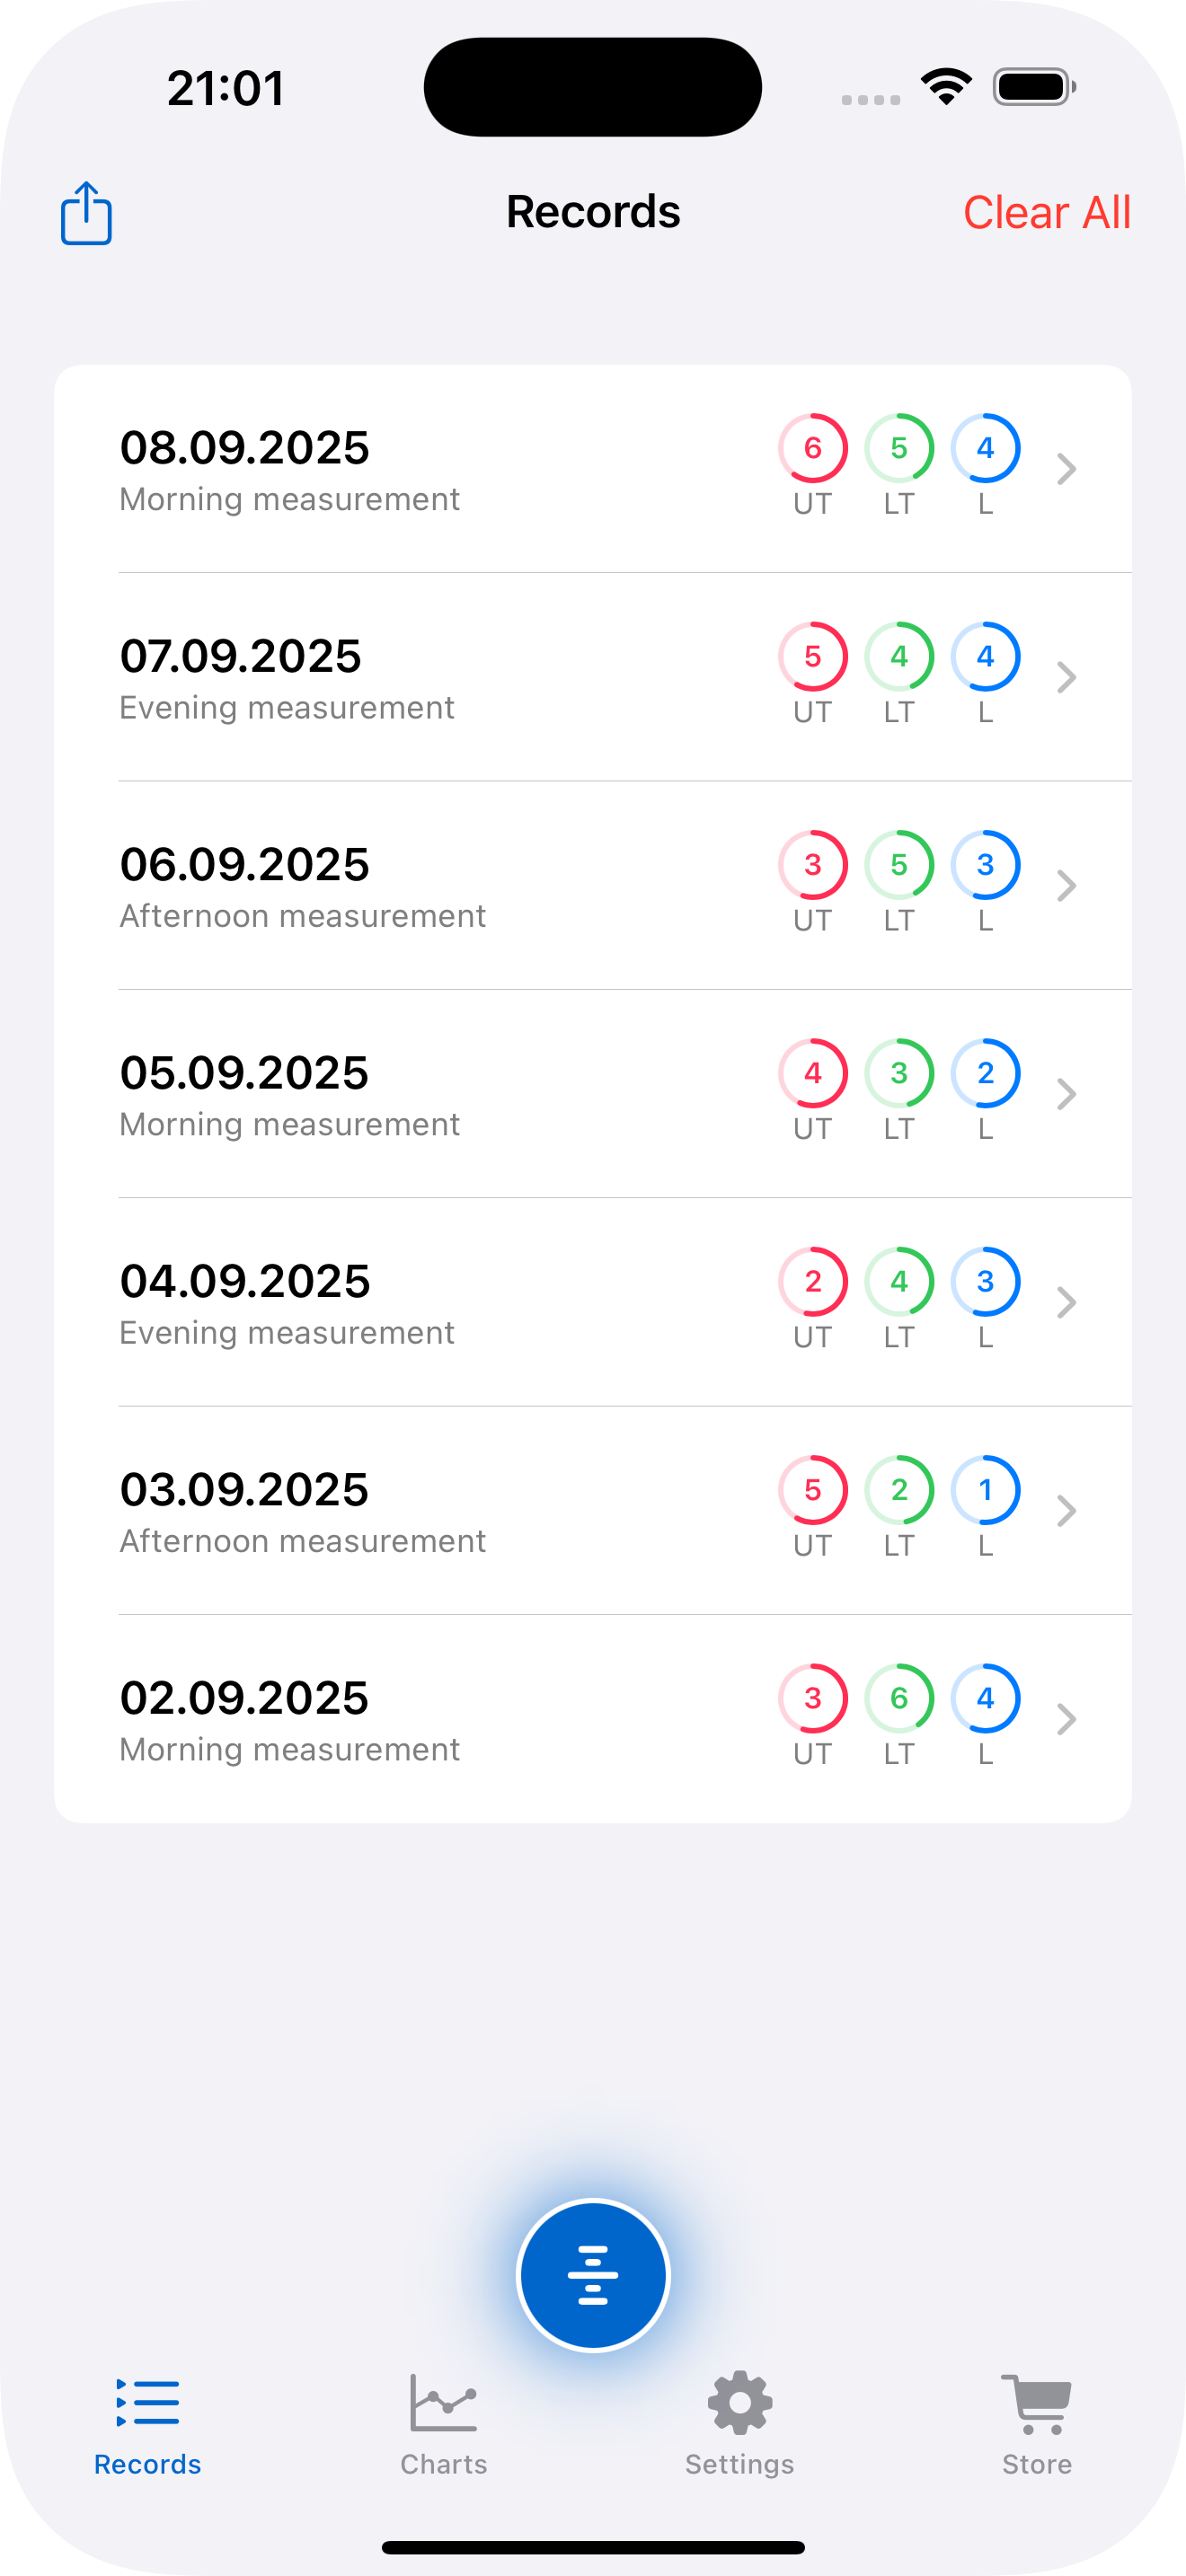This screenshot has width=1186, height=2576.
Task: Tap green LT ring on 06.09.2025
Action: [x=899, y=865]
